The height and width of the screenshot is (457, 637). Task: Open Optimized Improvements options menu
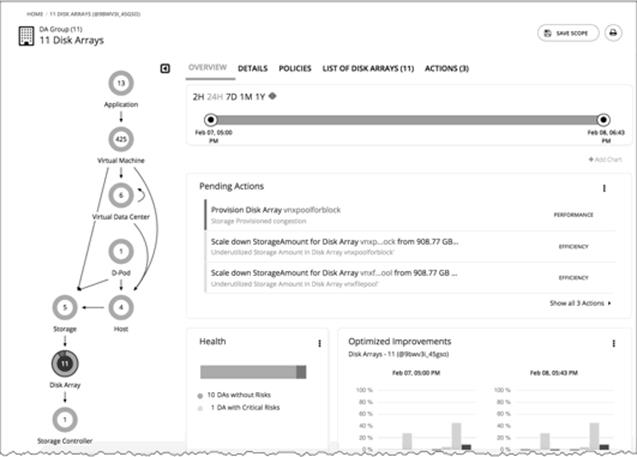coord(614,344)
